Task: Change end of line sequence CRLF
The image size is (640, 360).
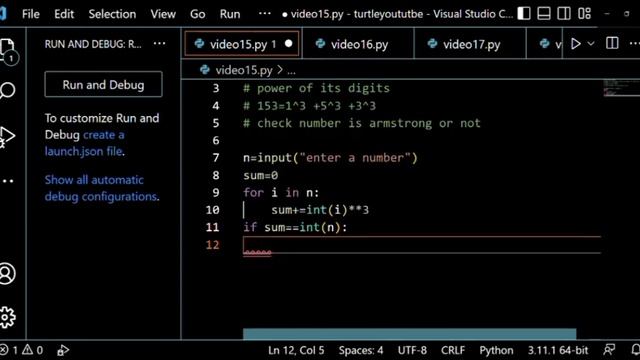Action: point(453,350)
